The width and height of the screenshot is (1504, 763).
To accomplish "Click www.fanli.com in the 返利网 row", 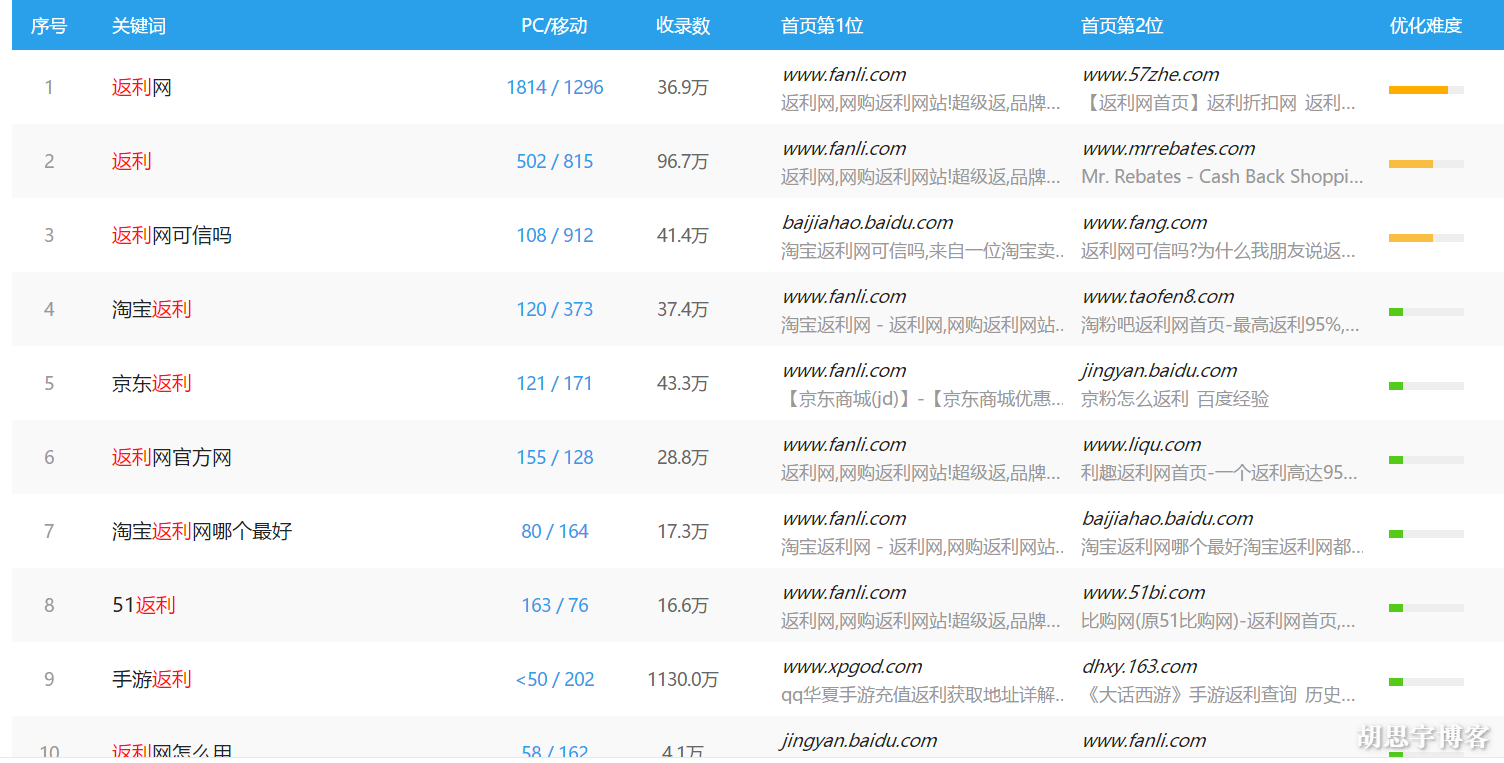I will [844, 75].
